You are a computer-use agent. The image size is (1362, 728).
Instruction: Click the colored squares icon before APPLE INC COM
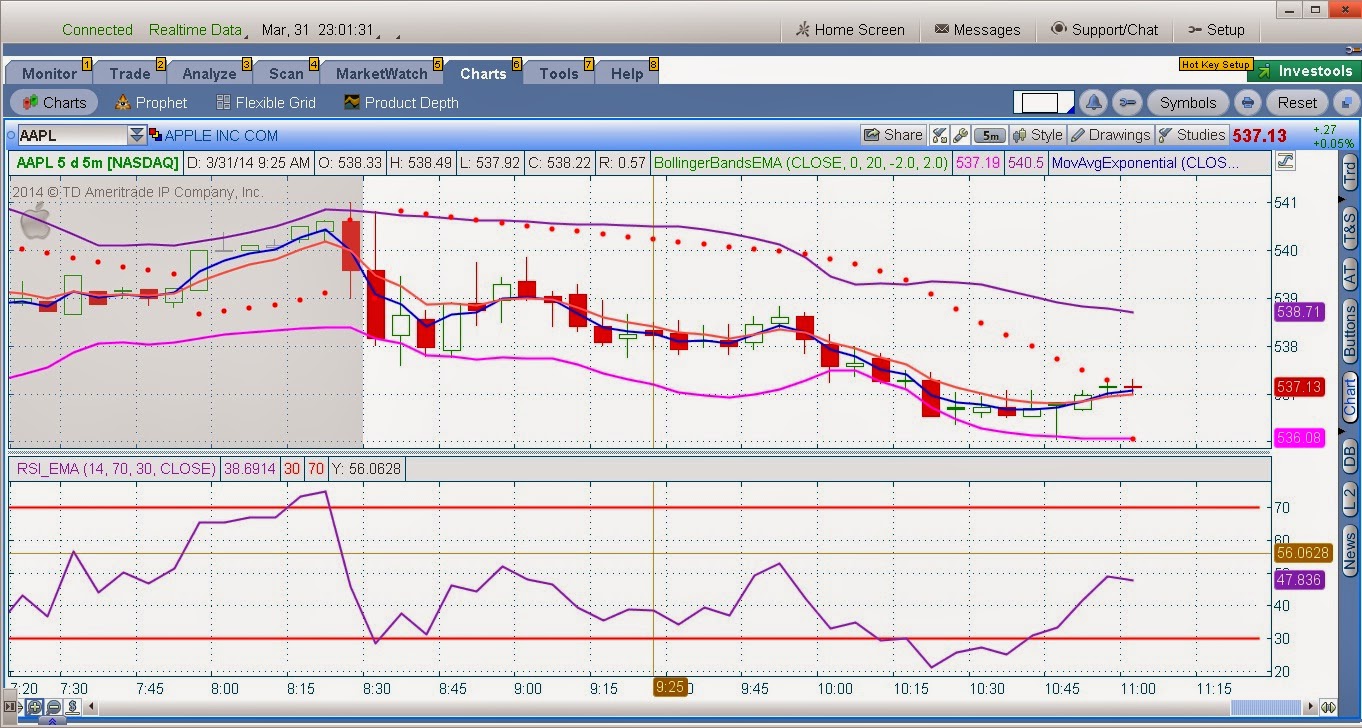(155, 135)
